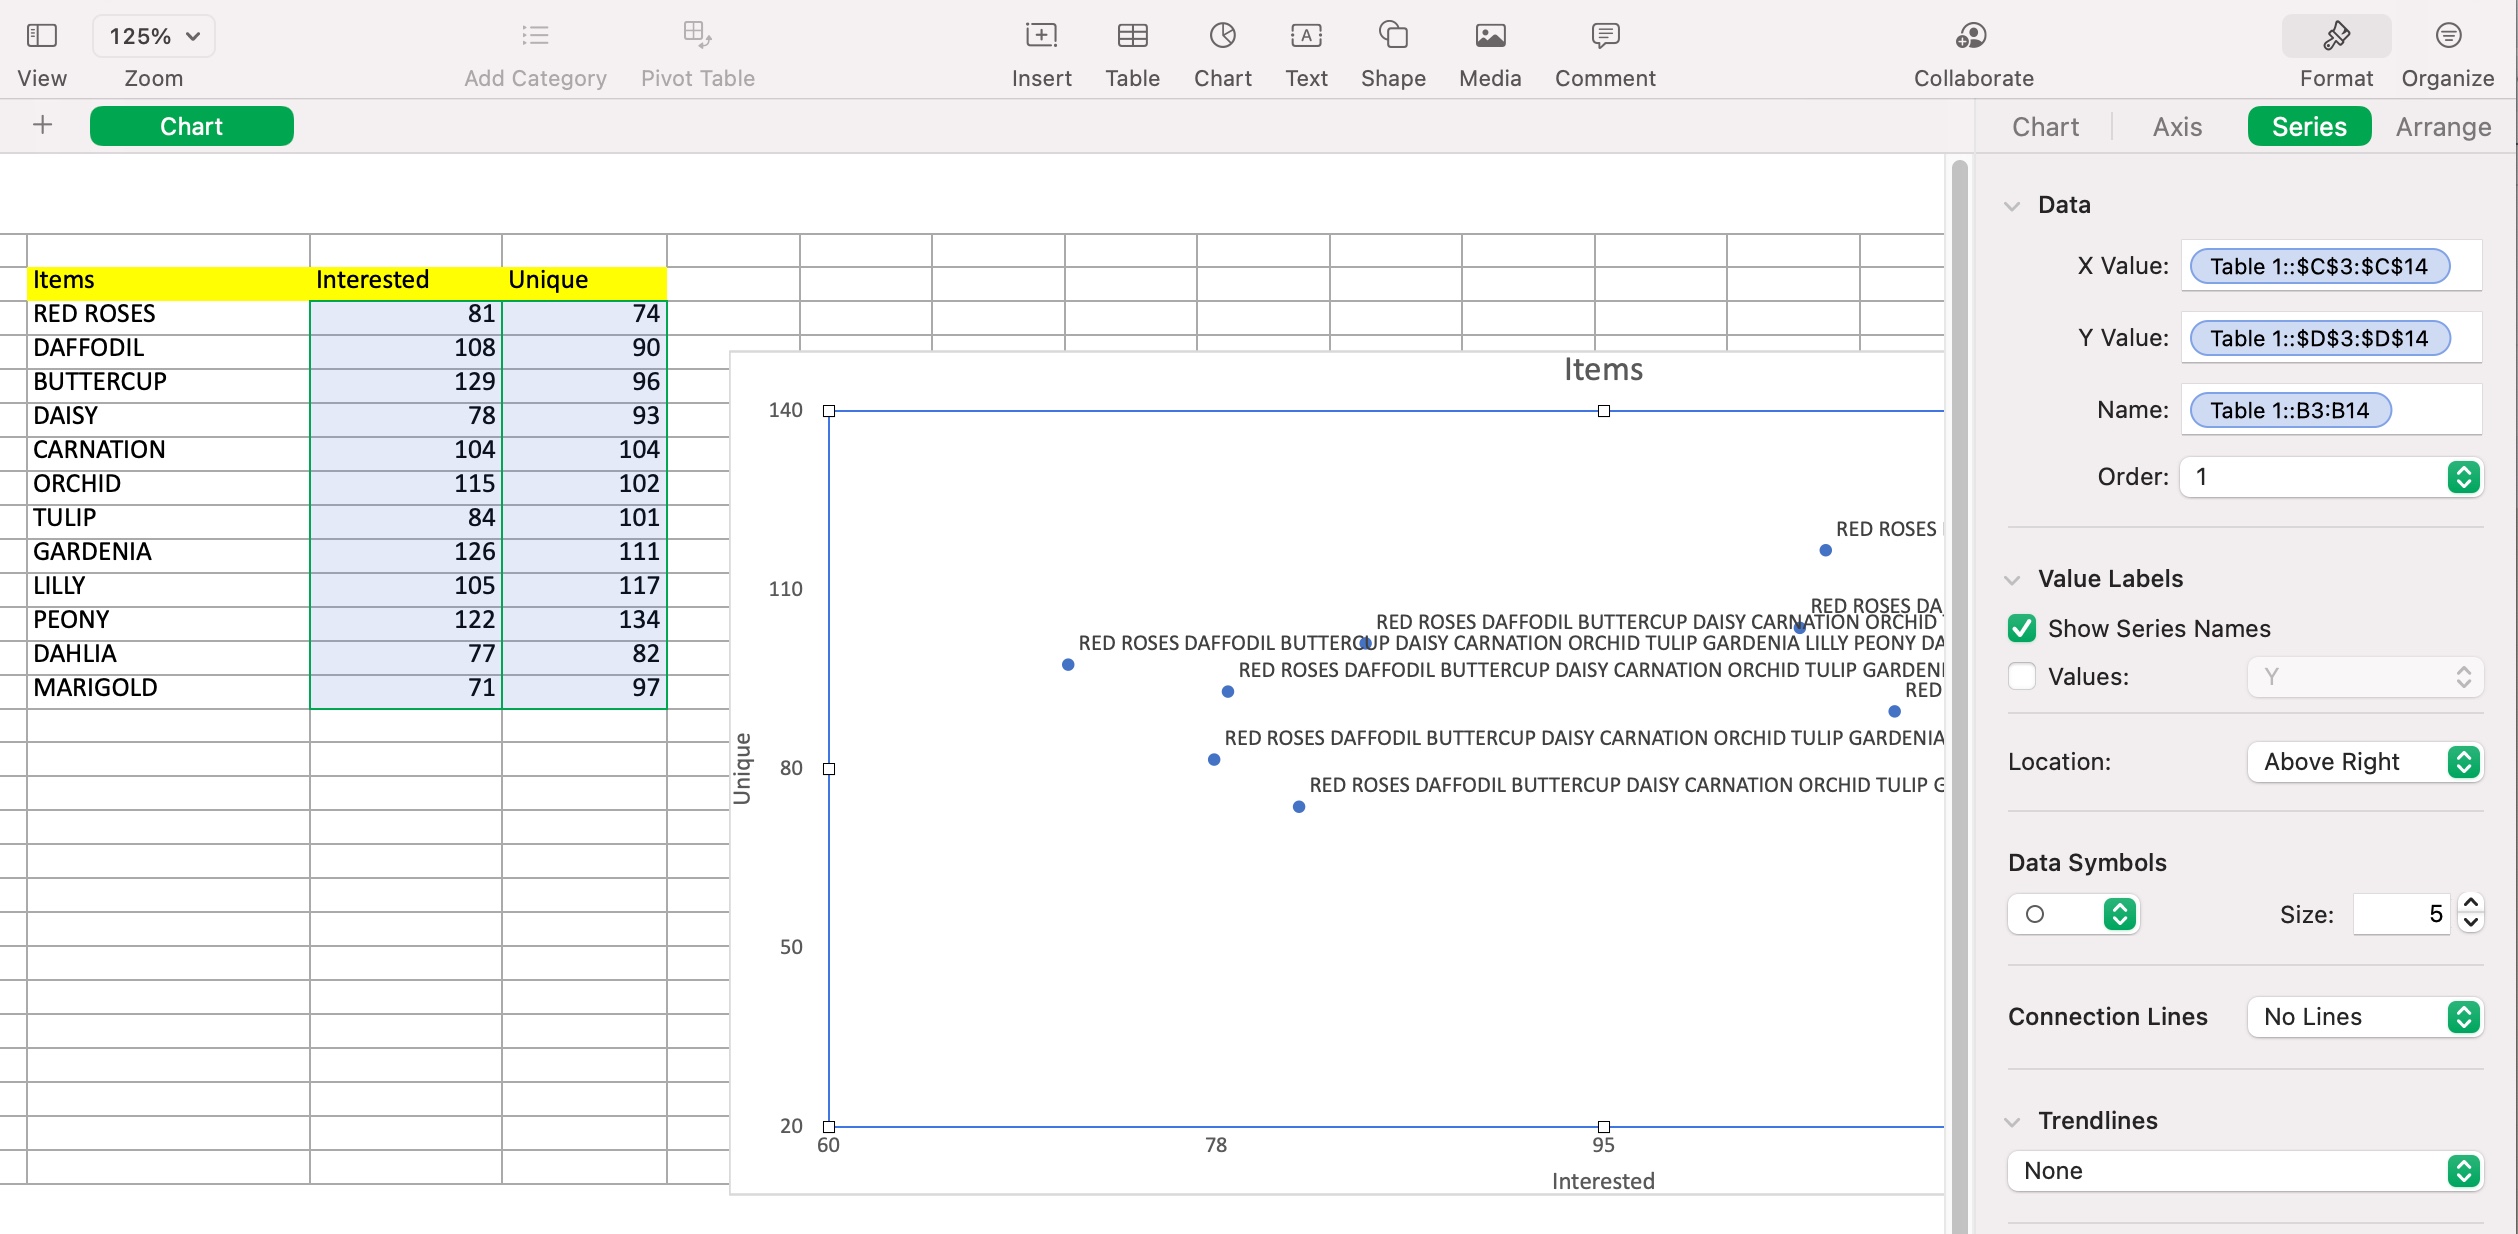The image size is (2518, 1234).
Task: Collapse the Value Labels section
Action: 2012,579
